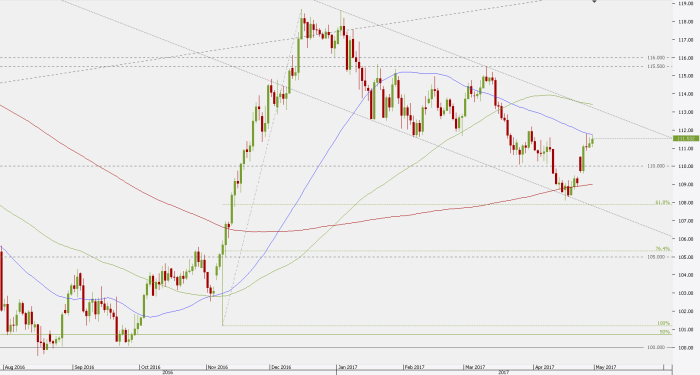
Task: Select the 50% Fibonacci level label
Action: [x=665, y=332]
